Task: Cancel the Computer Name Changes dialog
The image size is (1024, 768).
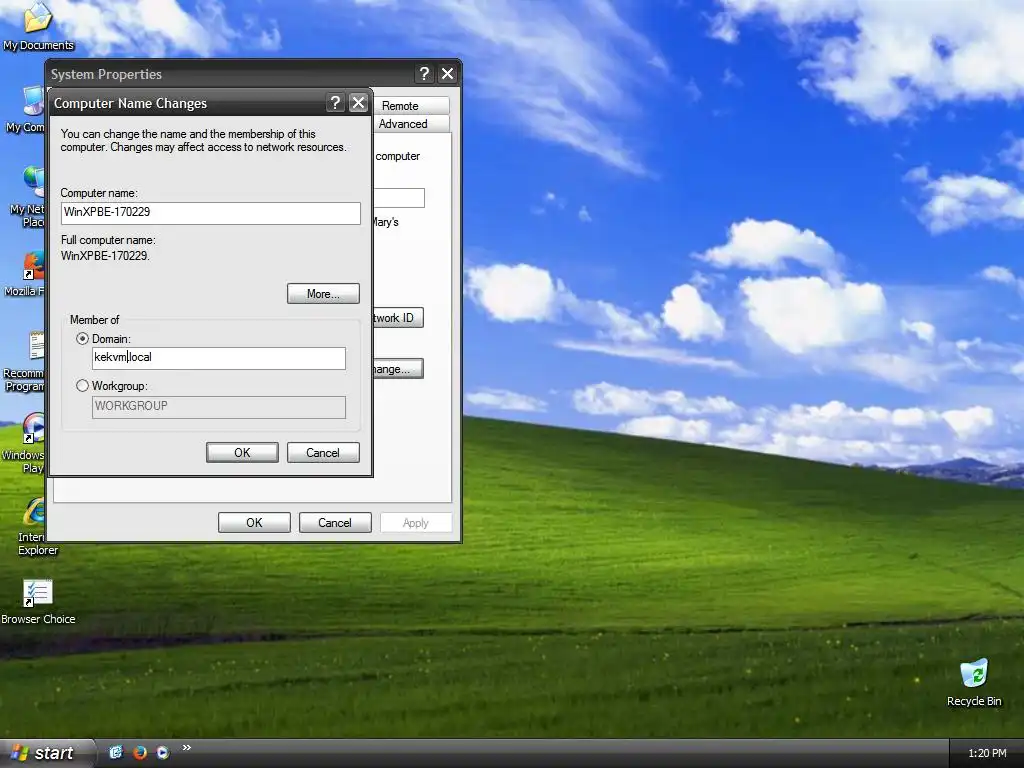Action: pos(323,453)
